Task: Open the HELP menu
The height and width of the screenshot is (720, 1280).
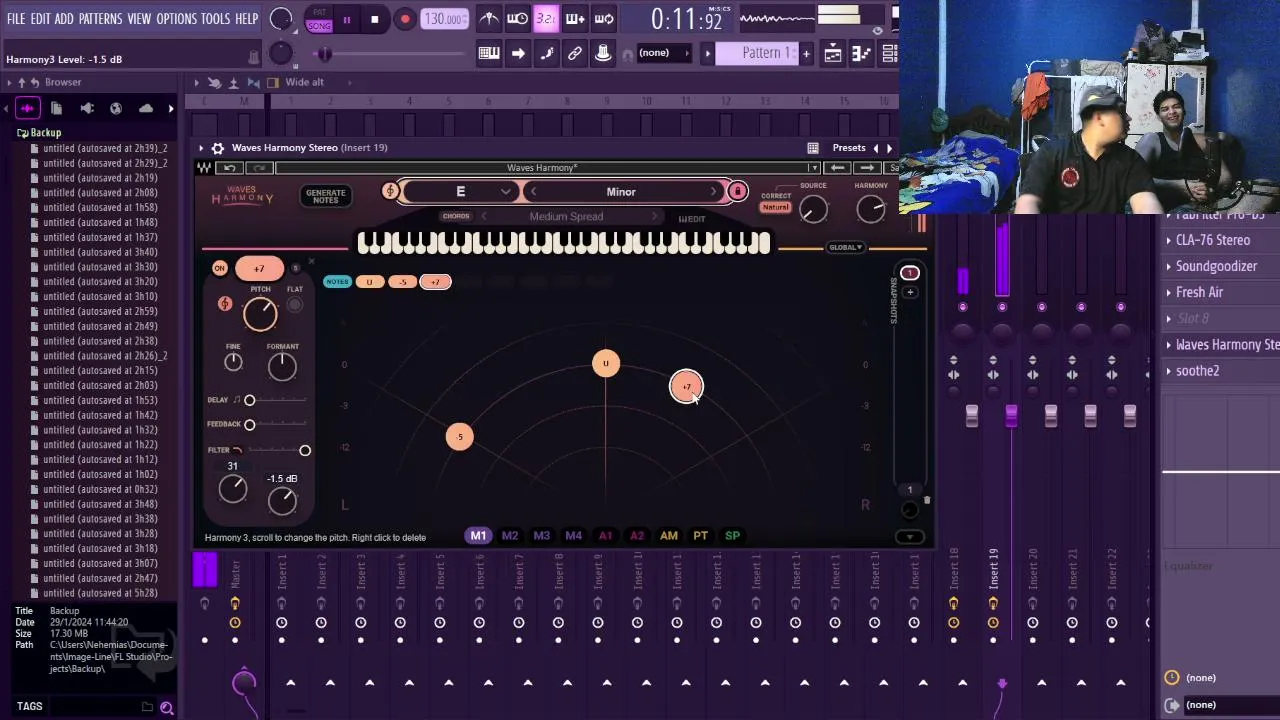Action: coord(246,19)
